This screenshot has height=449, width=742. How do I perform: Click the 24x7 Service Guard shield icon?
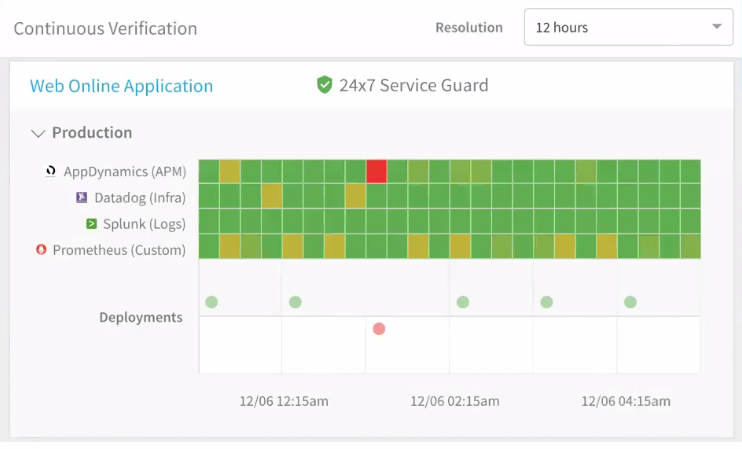(x=325, y=85)
